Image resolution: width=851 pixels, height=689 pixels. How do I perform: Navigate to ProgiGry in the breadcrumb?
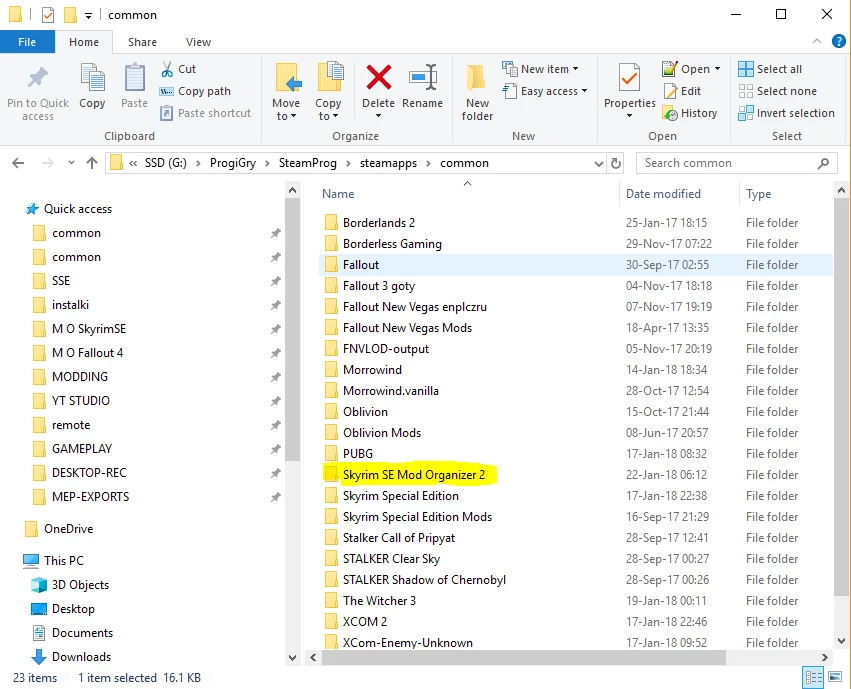click(x=233, y=163)
